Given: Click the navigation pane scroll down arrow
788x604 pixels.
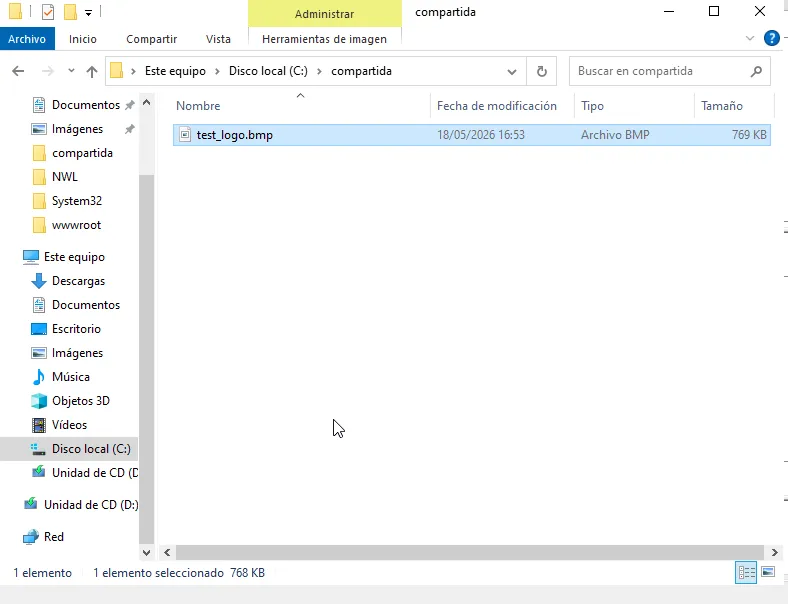Looking at the screenshot, I should (146, 553).
